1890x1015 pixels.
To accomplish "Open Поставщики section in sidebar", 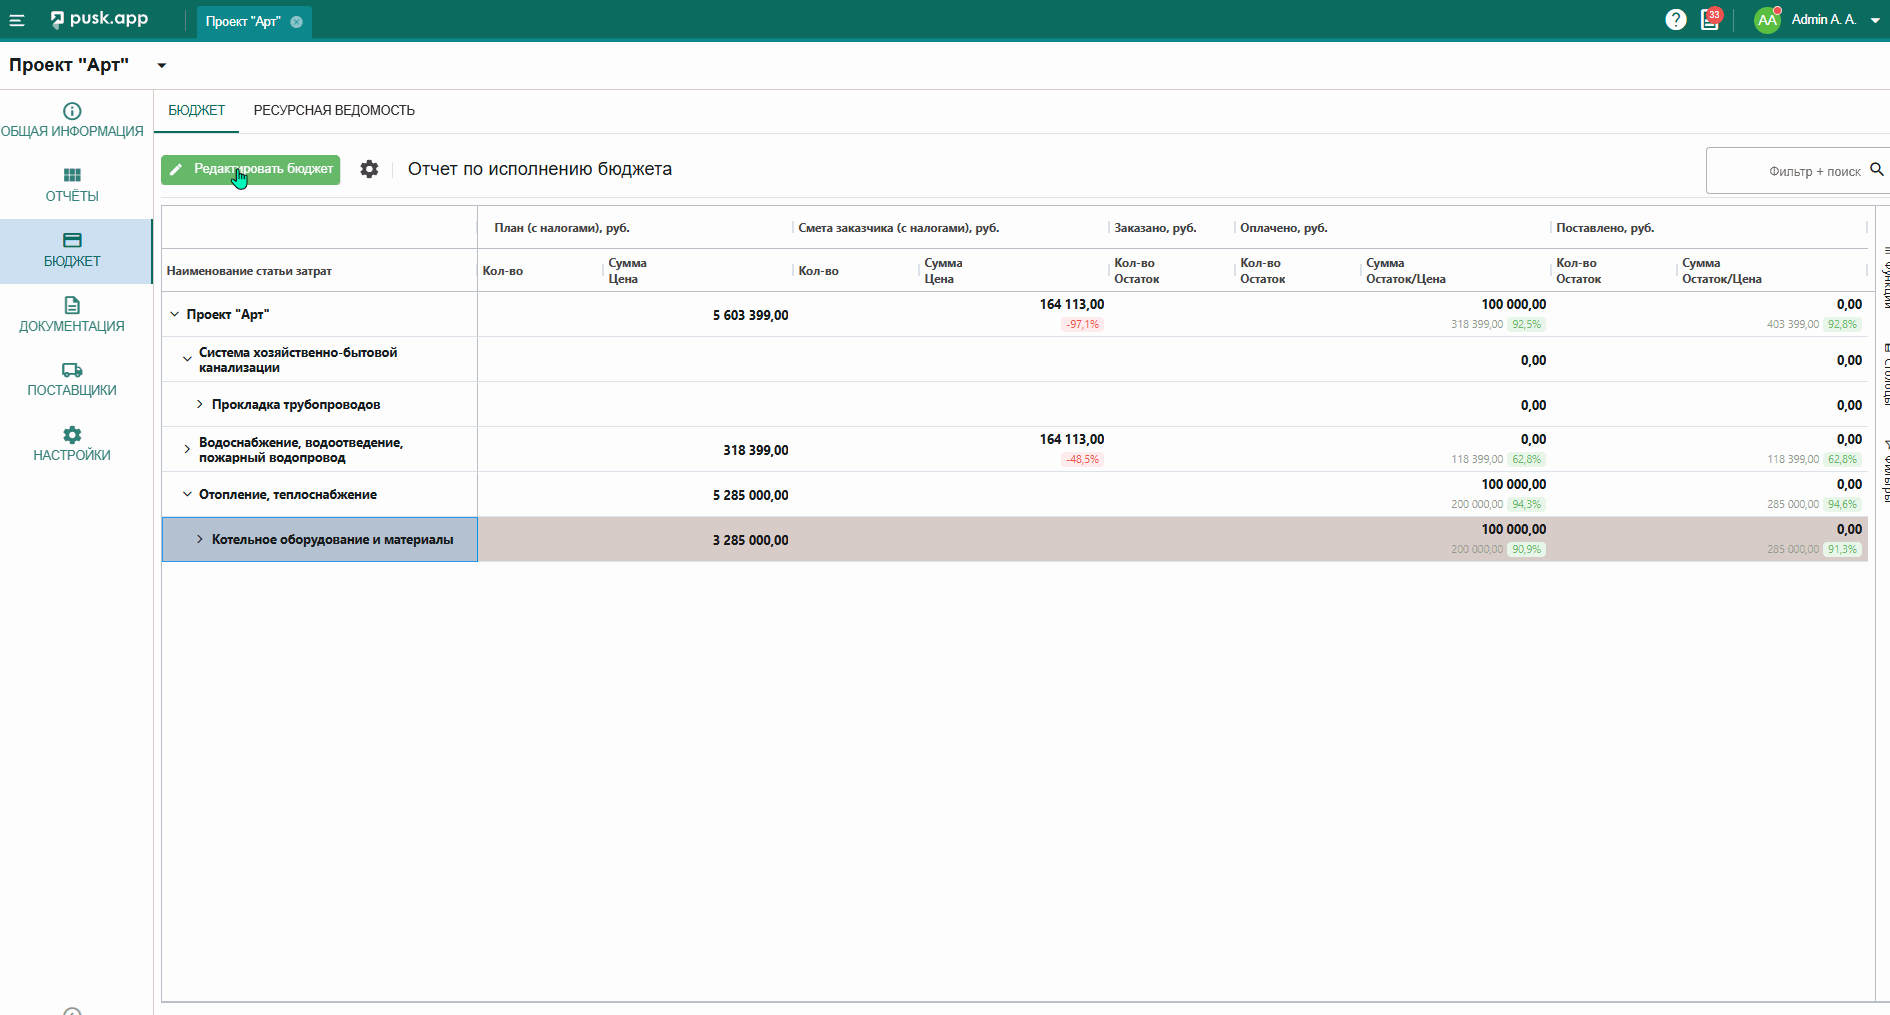I will click(72, 380).
